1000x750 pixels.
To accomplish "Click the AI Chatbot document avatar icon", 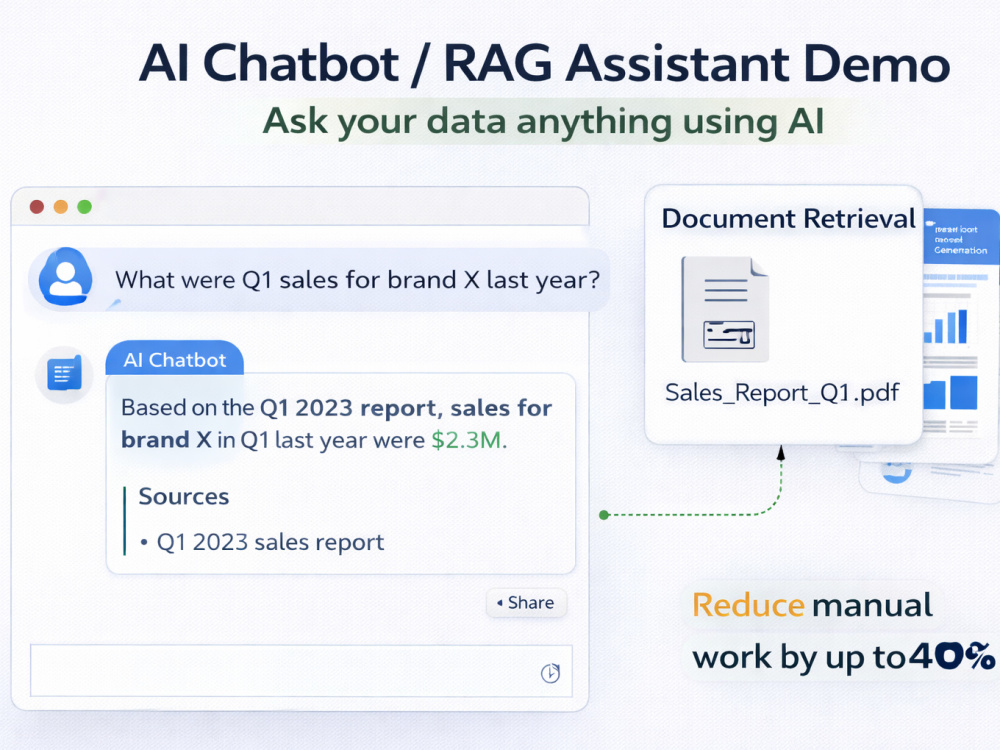I will coord(64,374).
